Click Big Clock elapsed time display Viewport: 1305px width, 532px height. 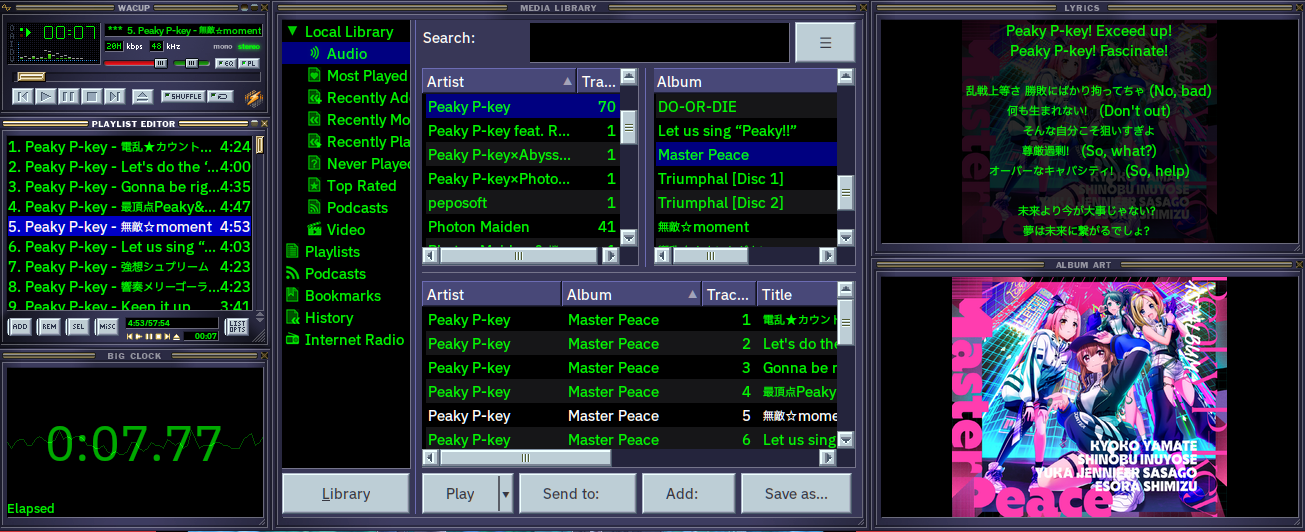[x=133, y=445]
